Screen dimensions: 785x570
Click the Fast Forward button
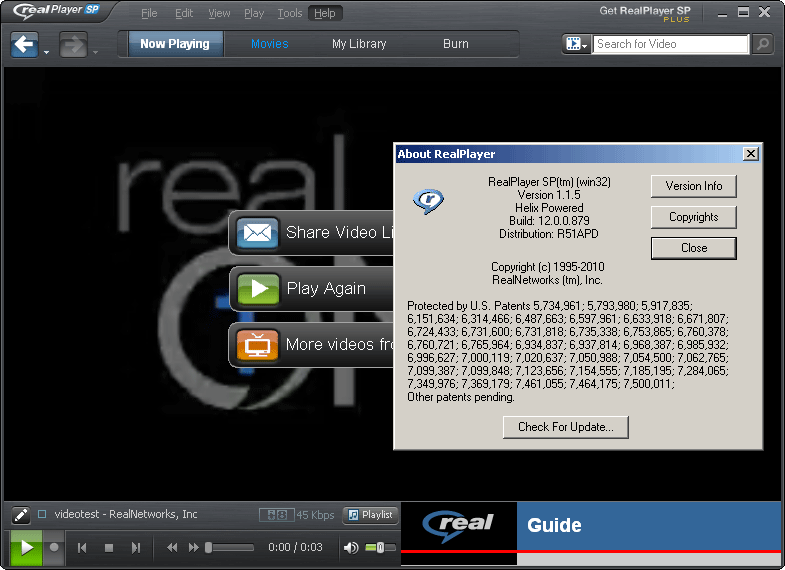[x=193, y=548]
